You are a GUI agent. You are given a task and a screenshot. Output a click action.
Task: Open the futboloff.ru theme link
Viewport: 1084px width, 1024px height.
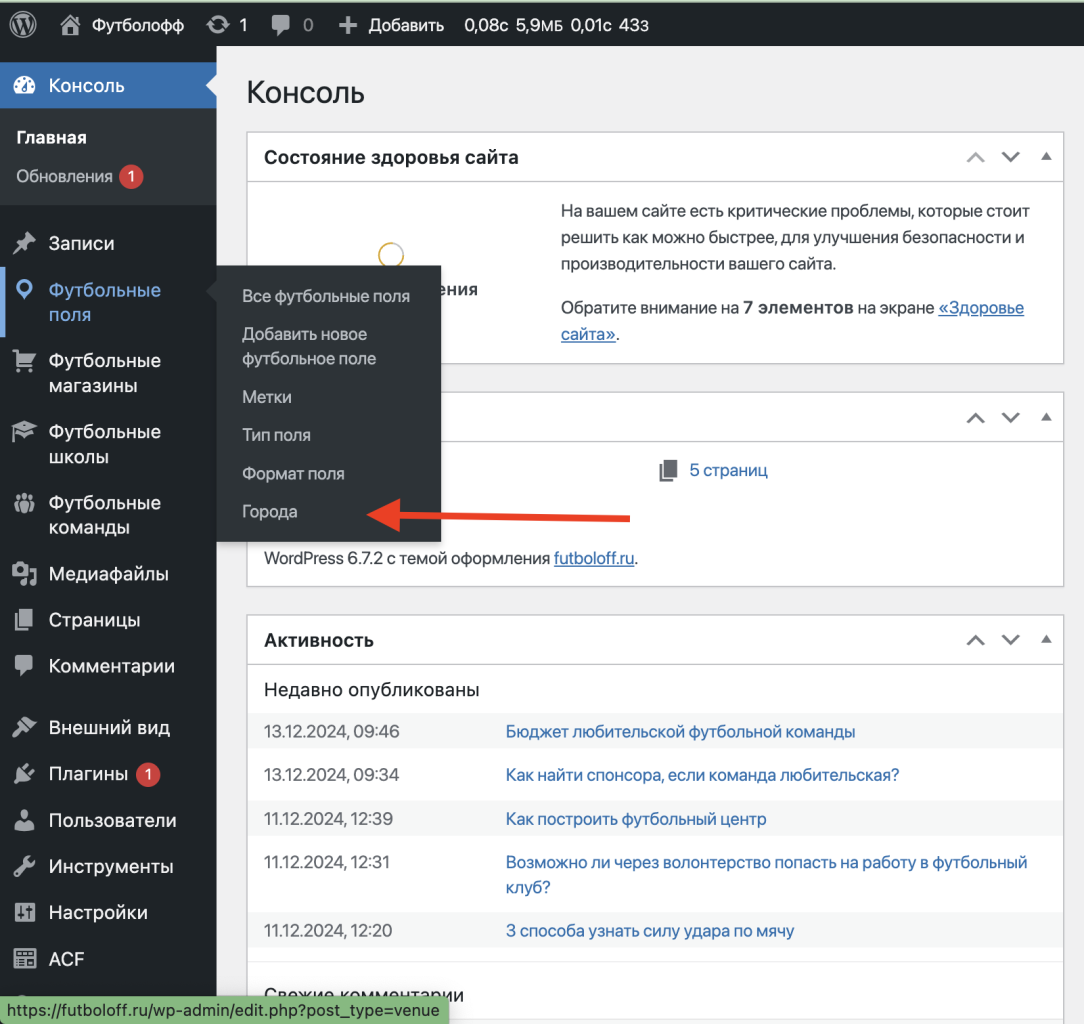click(594, 558)
